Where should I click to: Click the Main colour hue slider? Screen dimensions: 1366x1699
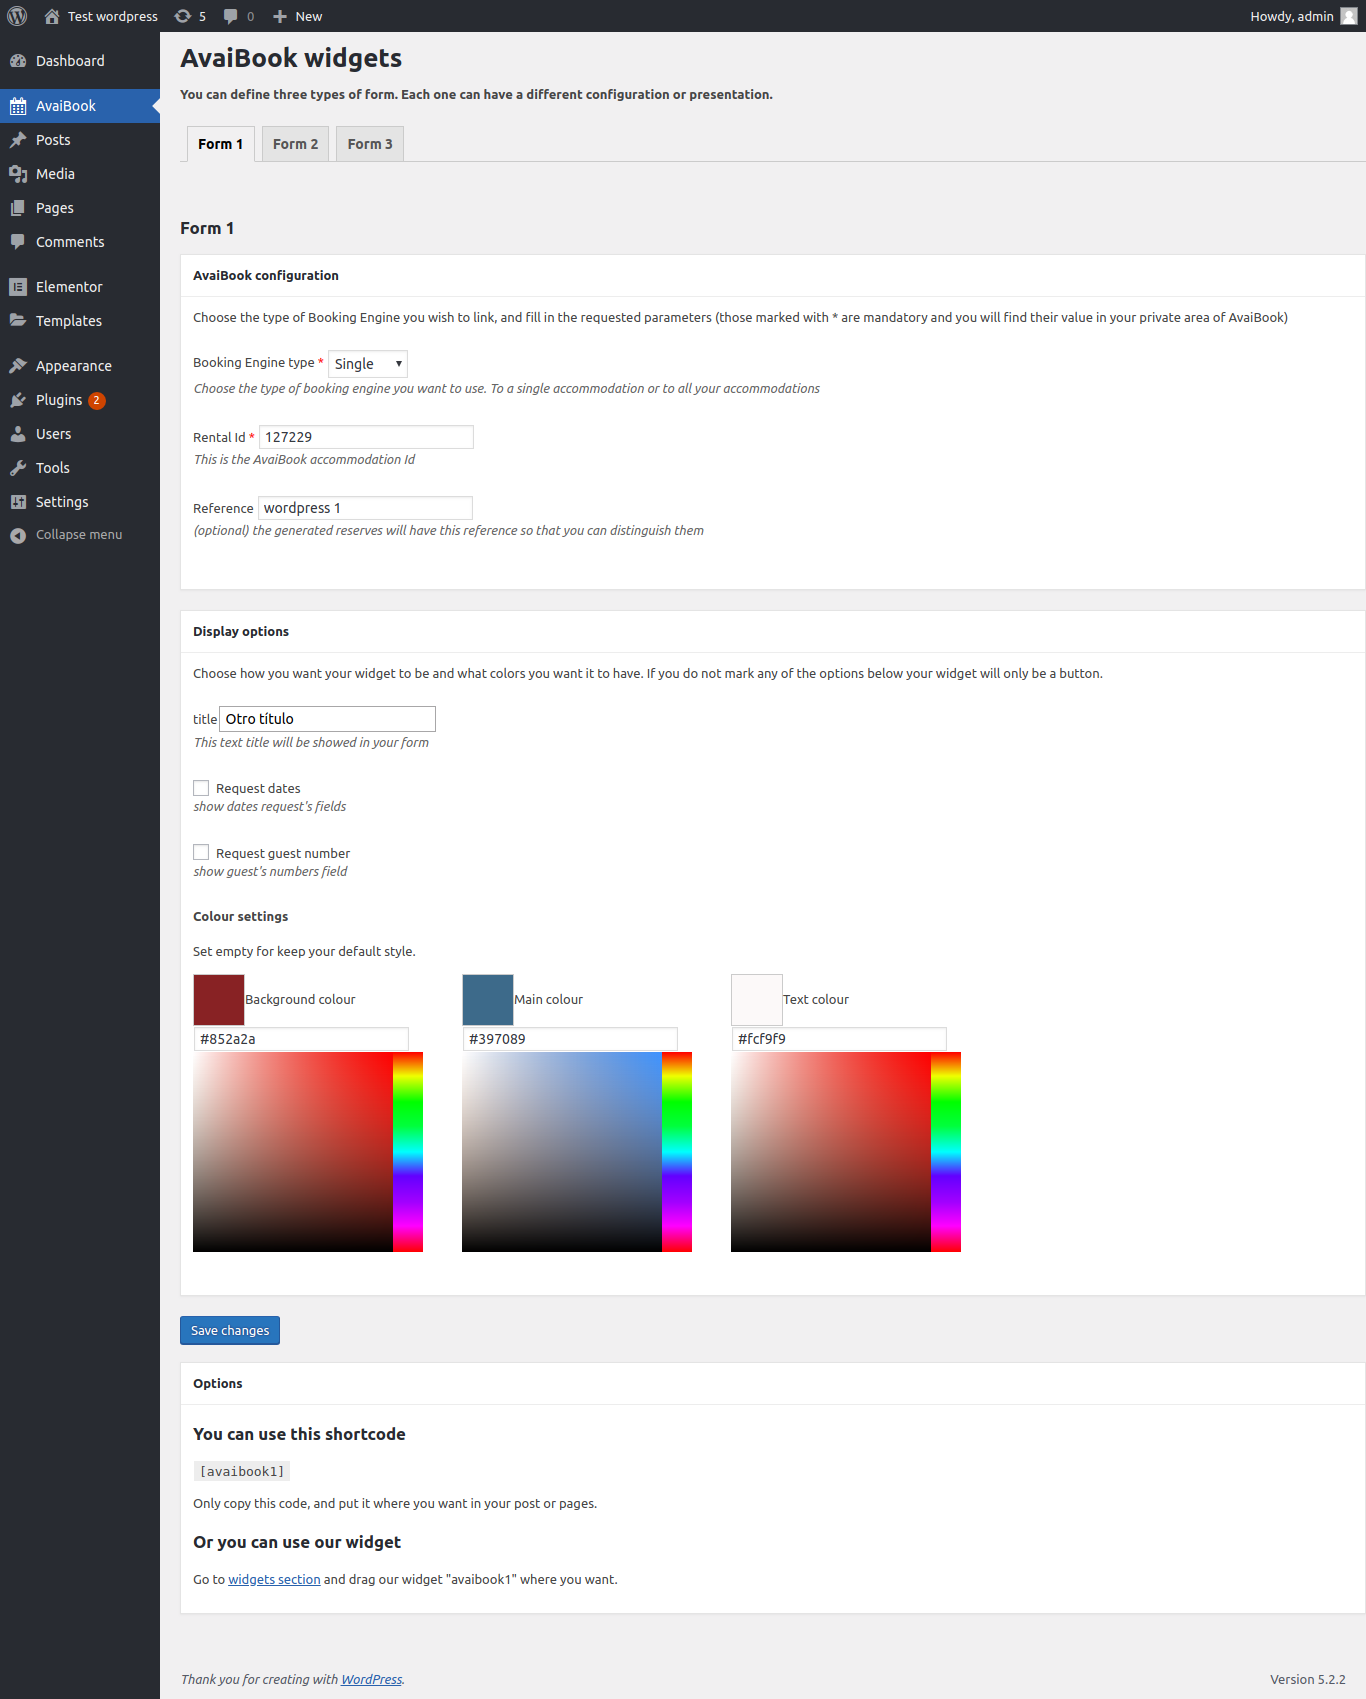(677, 1152)
